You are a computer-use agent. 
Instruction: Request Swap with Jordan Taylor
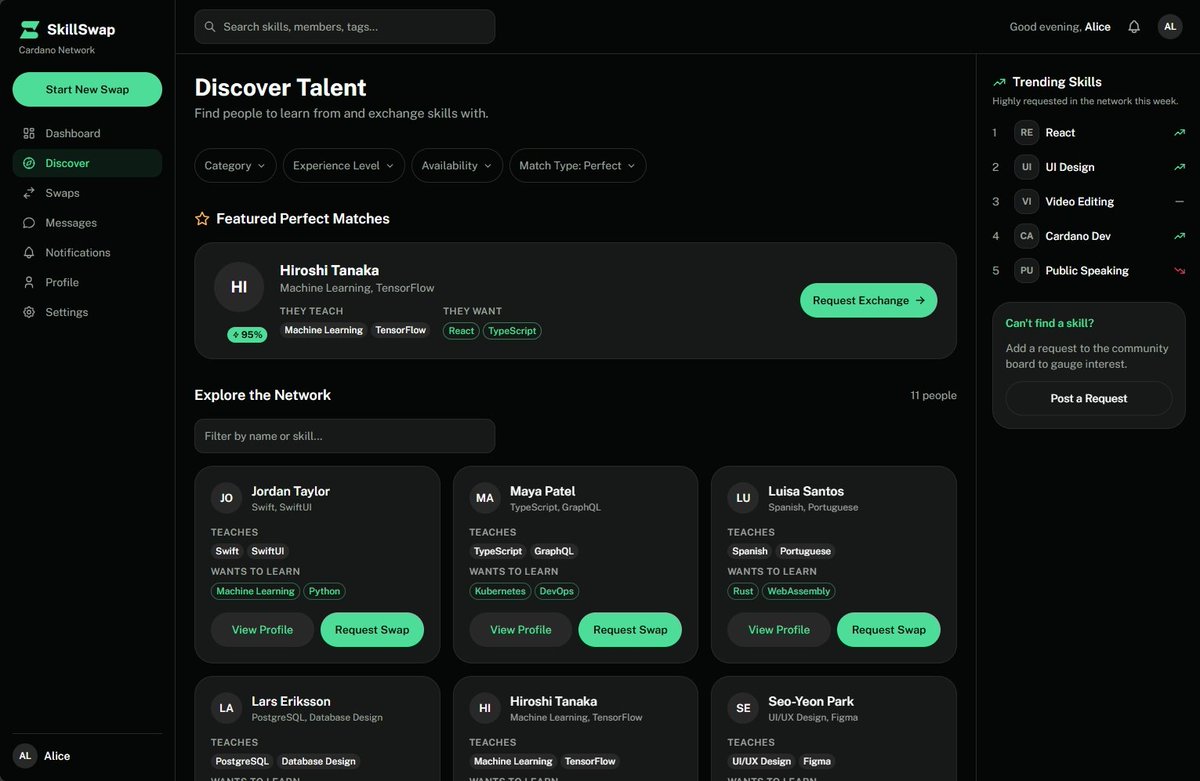coord(372,630)
